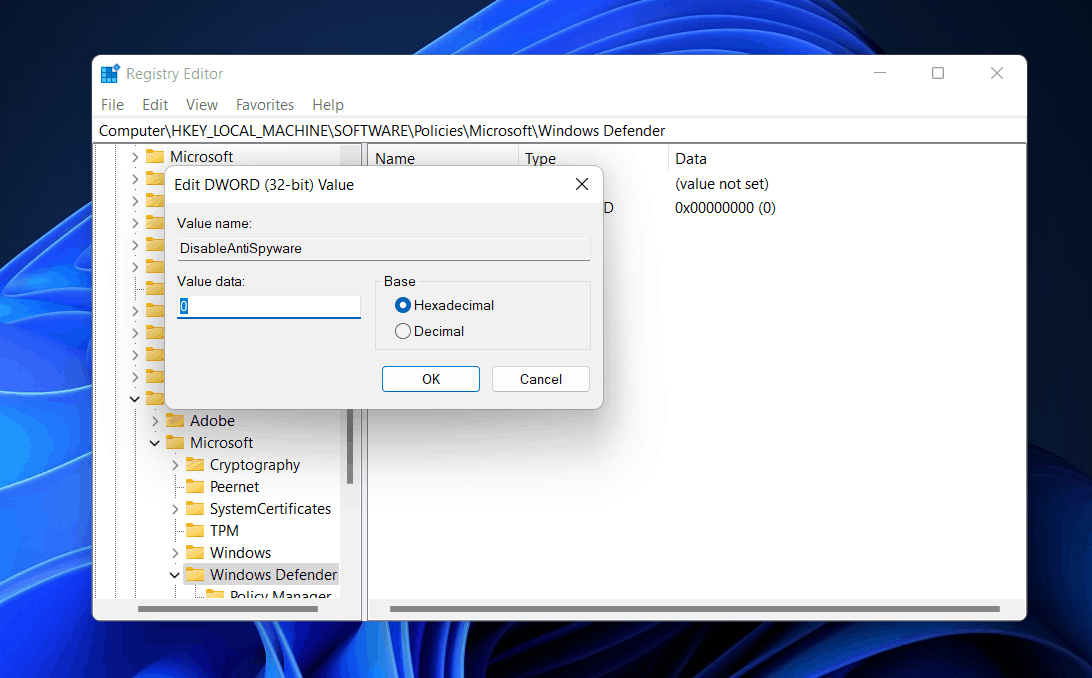Screen dimensions: 1092x678
Task: Expand the Cryptography tree node
Action: (175, 465)
